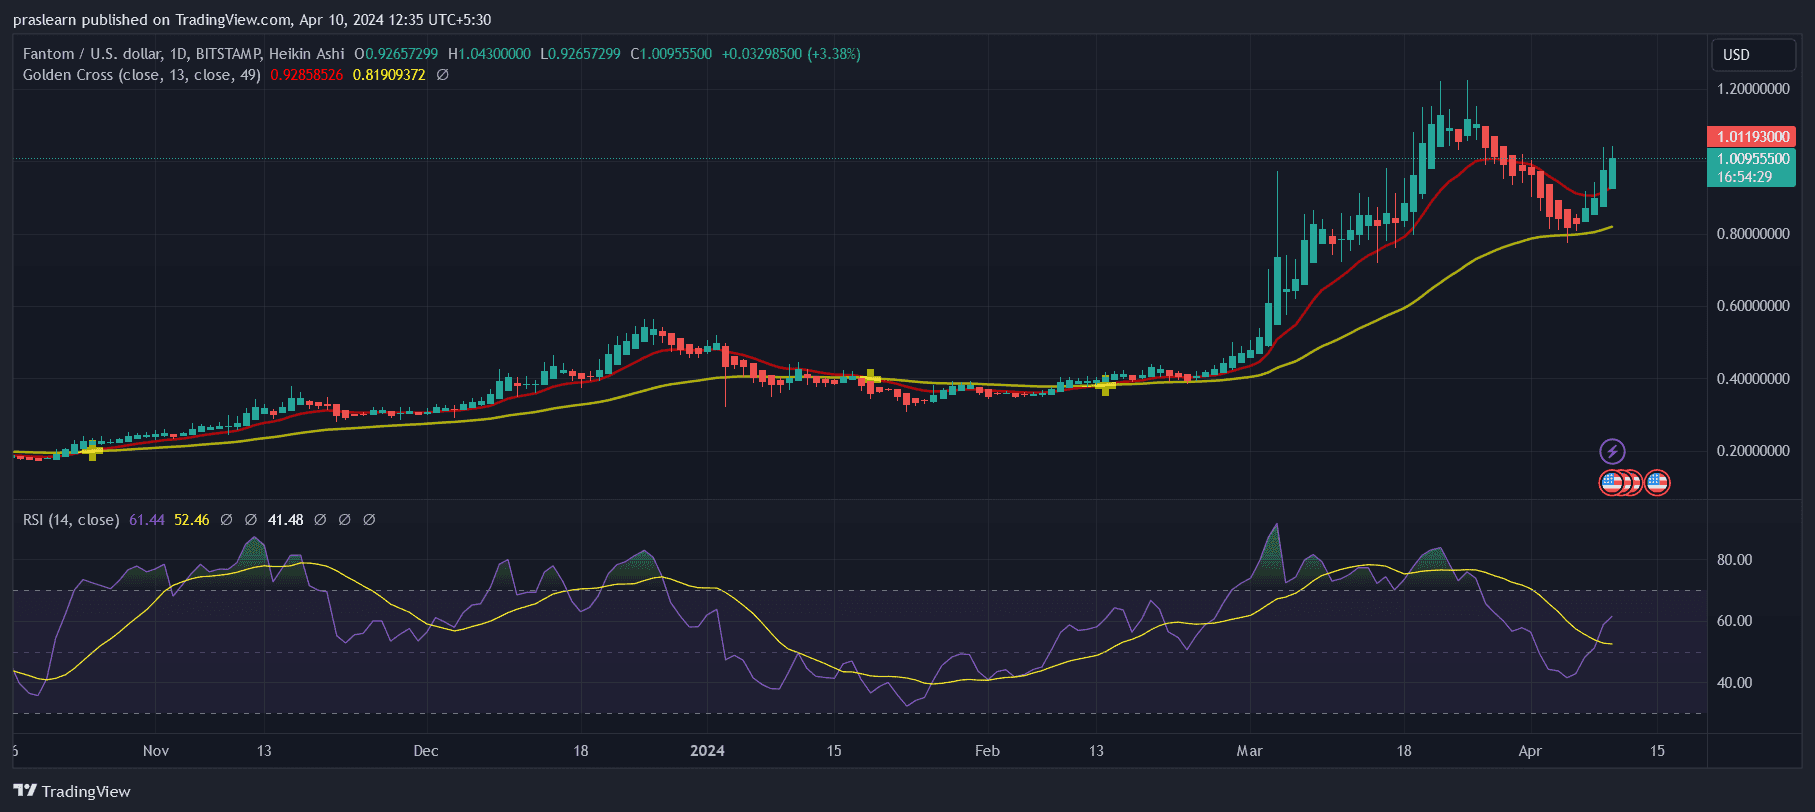This screenshot has width=1815, height=812.
Task: Click the high value H1.04300000
Action: pyautogui.click(x=489, y=54)
